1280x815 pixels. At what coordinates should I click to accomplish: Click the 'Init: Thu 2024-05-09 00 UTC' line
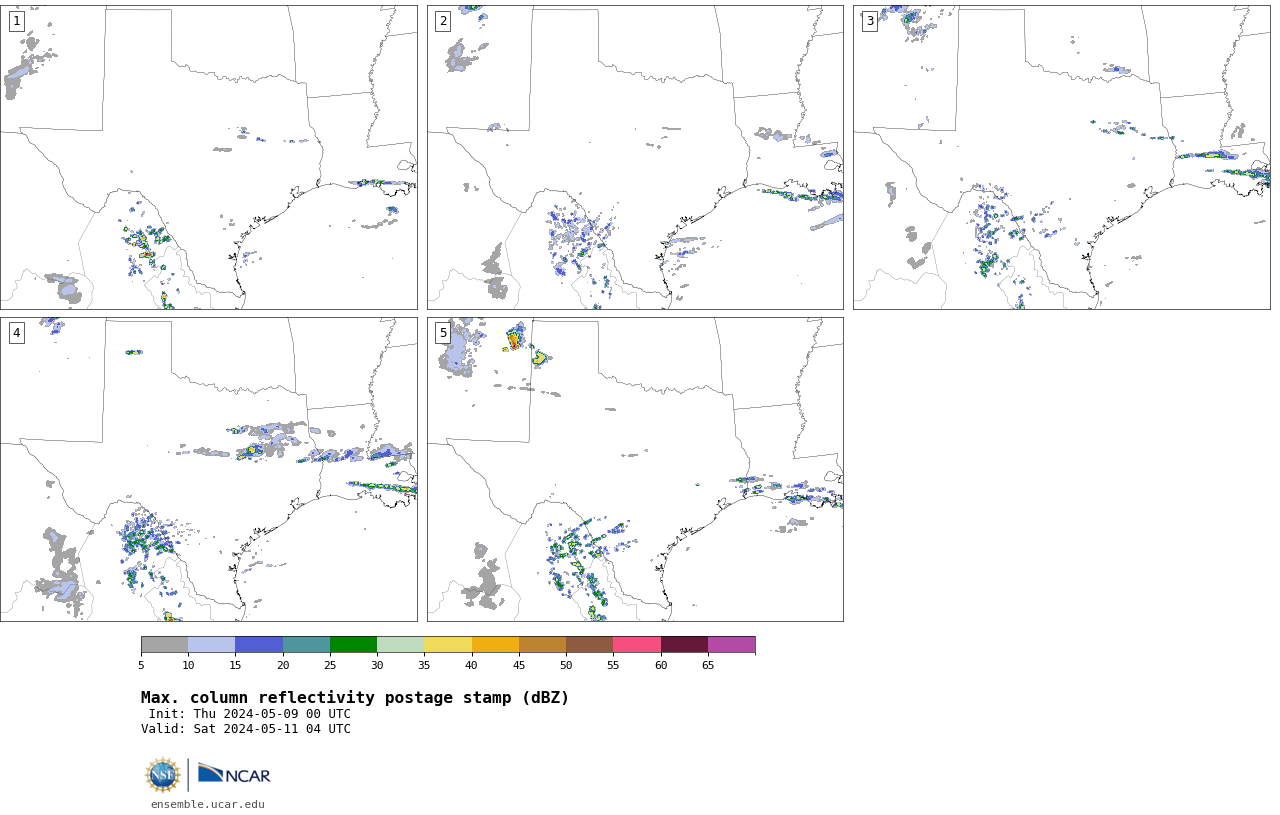(250, 714)
